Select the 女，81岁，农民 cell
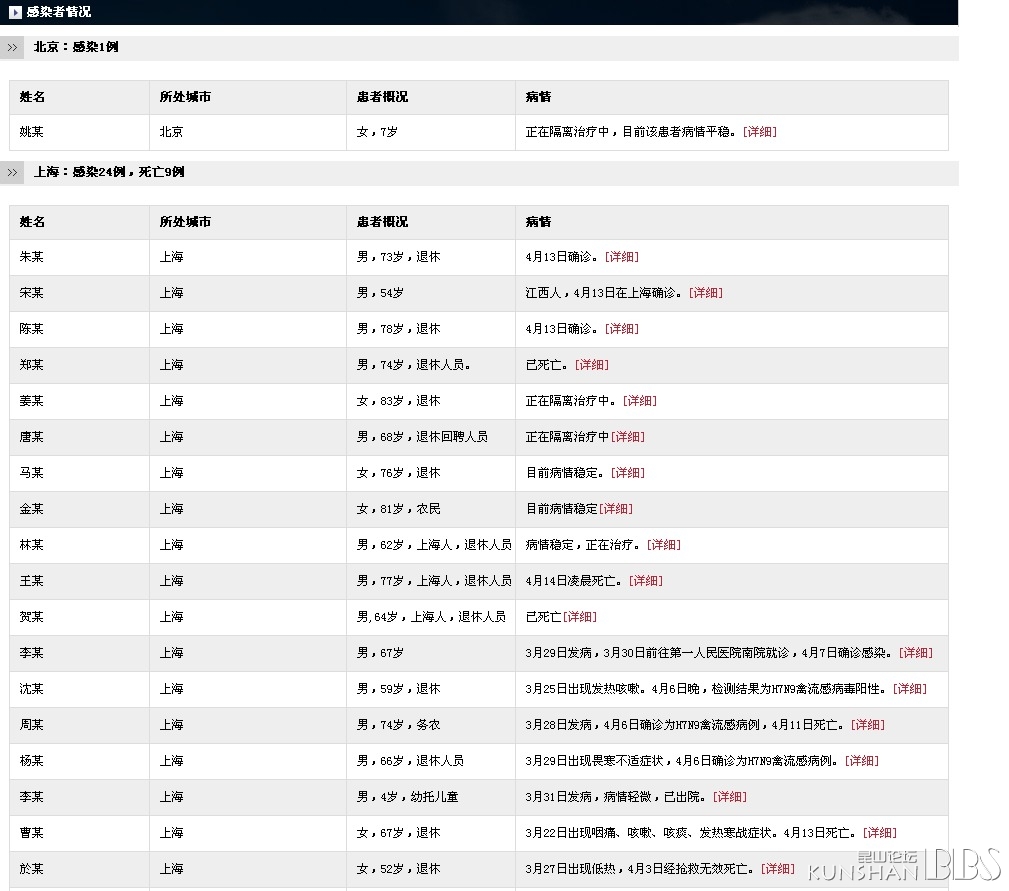Screen dimensions: 1009x891 (x=430, y=509)
